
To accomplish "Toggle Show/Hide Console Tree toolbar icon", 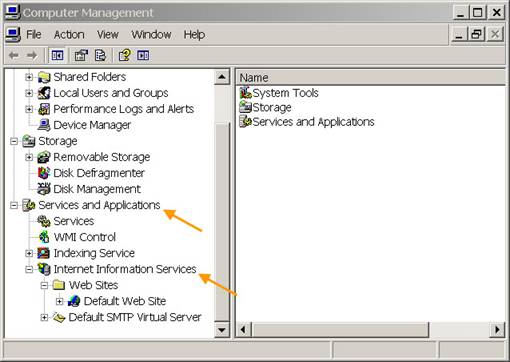I will (x=57, y=55).
